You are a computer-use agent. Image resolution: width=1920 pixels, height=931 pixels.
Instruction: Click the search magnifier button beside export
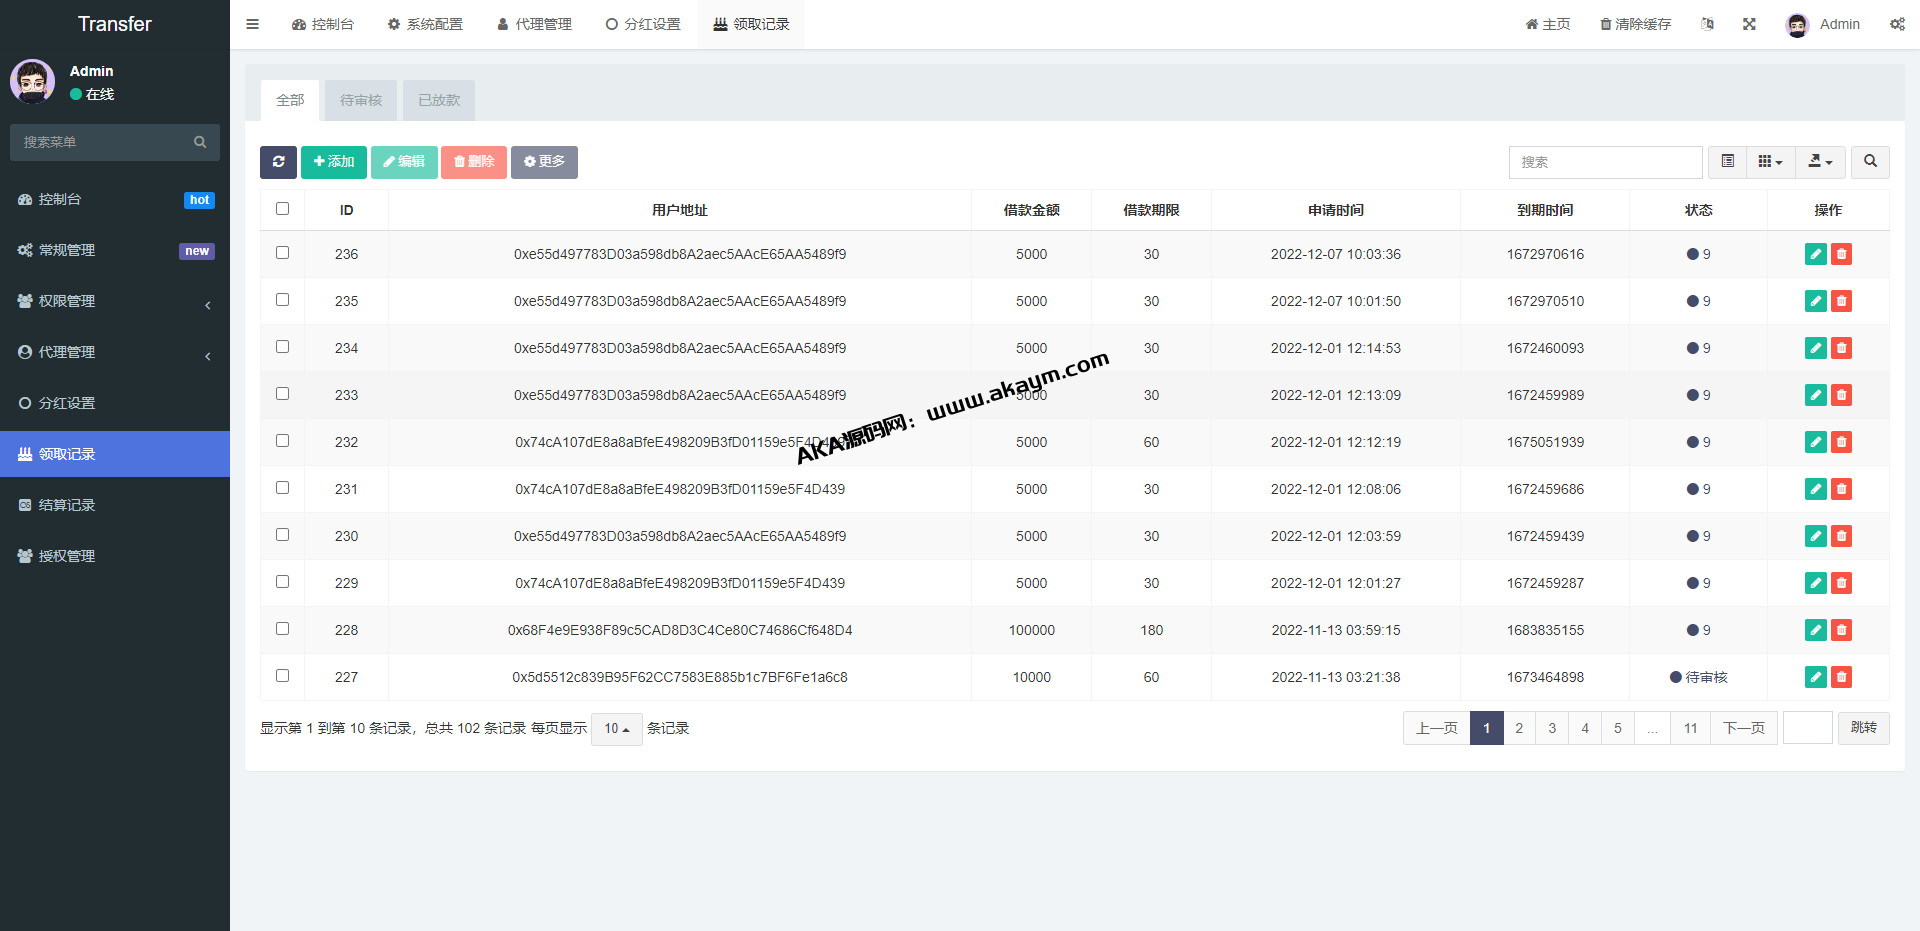[1870, 162]
